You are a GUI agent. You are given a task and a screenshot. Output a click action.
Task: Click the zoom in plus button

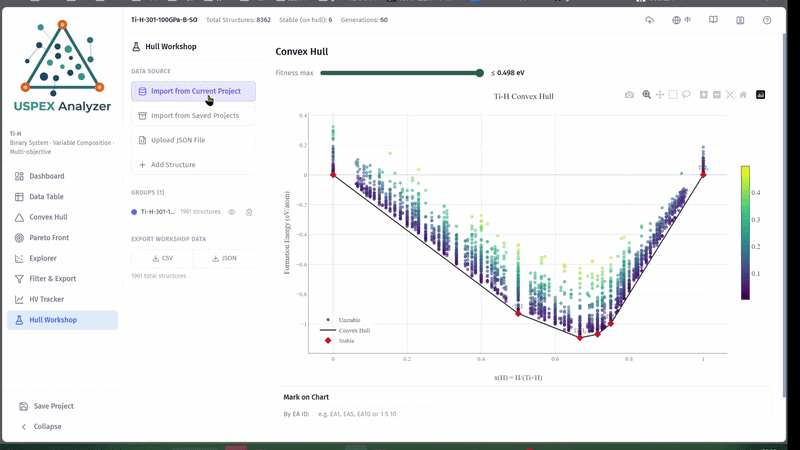[x=704, y=95]
